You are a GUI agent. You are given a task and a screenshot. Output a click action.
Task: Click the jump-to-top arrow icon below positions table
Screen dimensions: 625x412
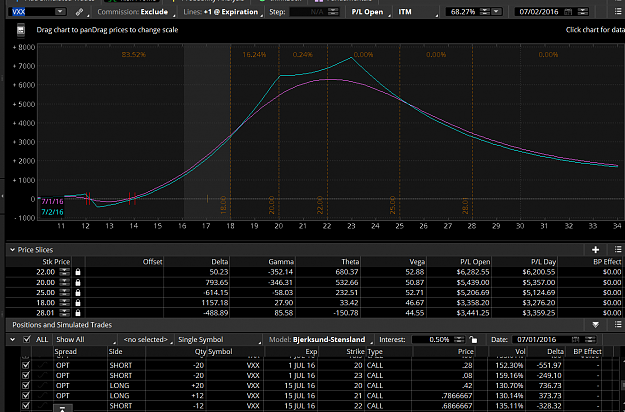pos(63,408)
